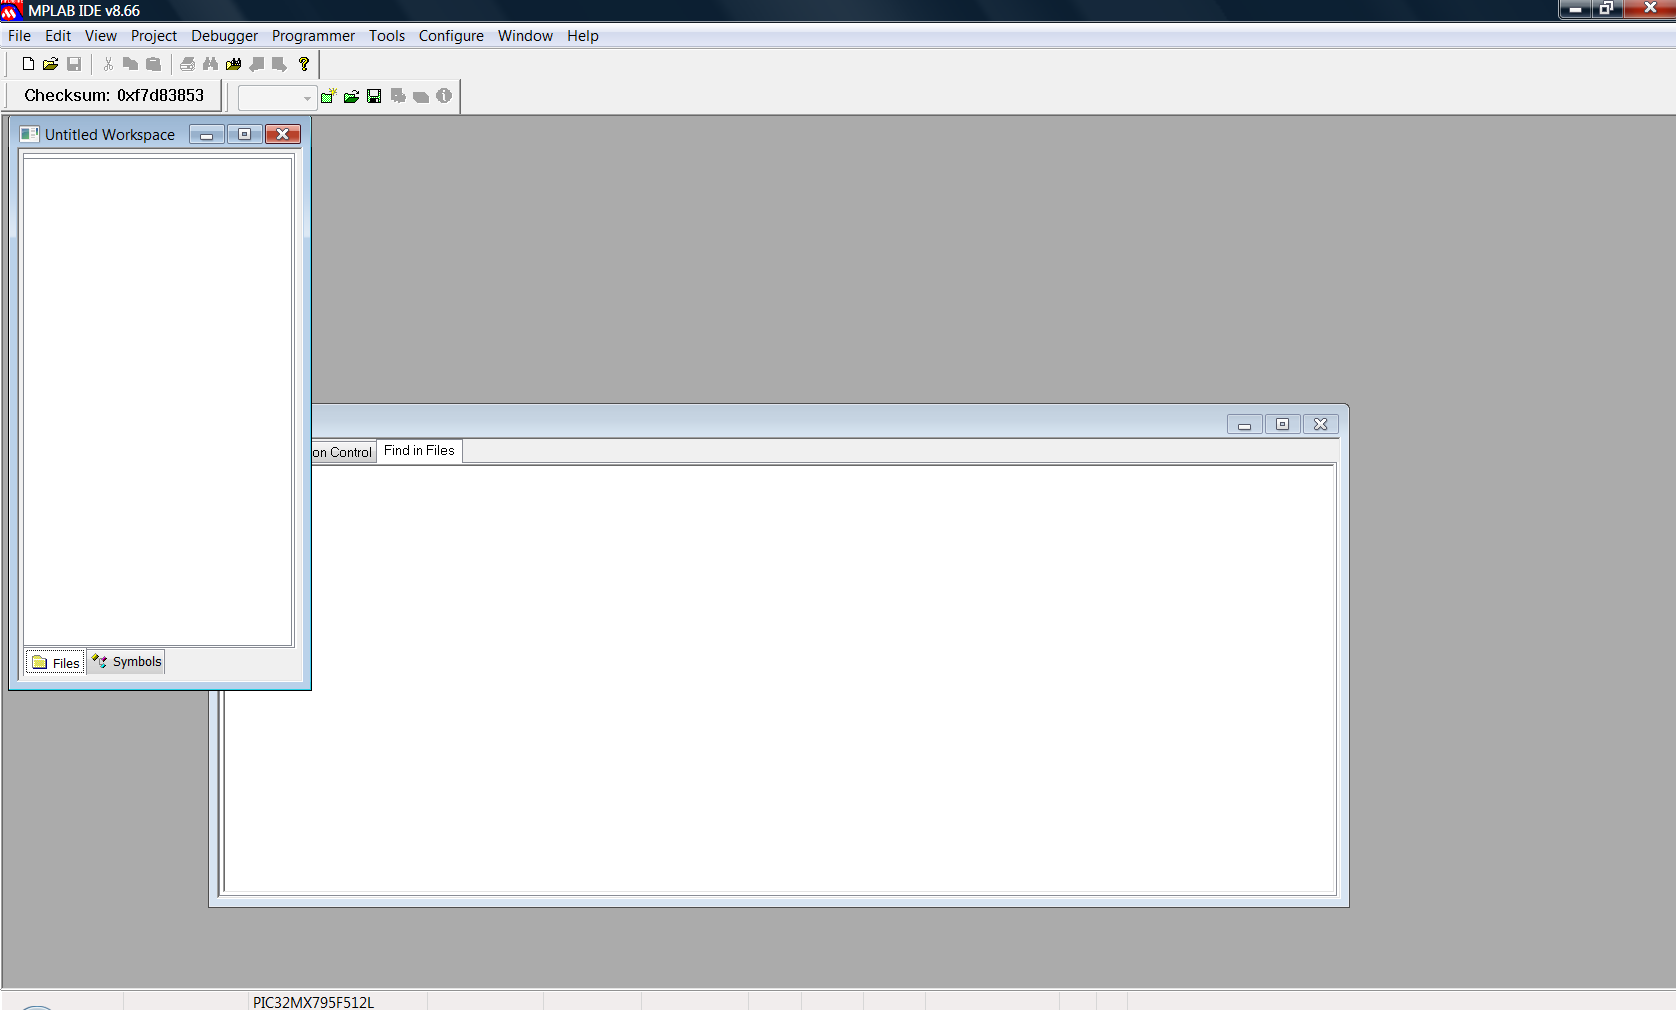
Task: Click the New Project green icon
Action: point(328,96)
